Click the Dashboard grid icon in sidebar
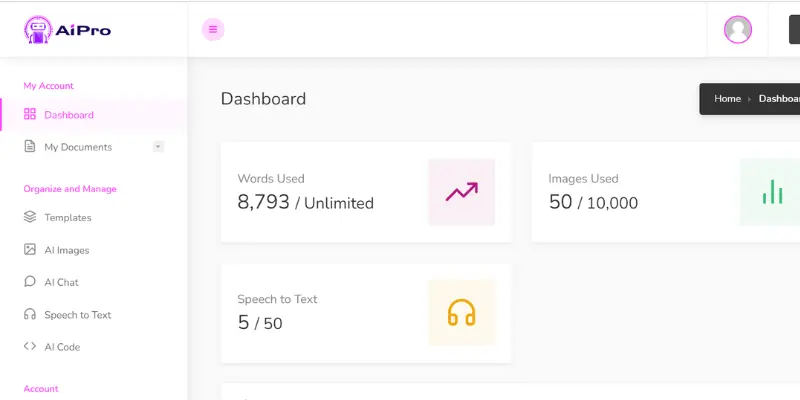800x400 pixels. tap(30, 114)
